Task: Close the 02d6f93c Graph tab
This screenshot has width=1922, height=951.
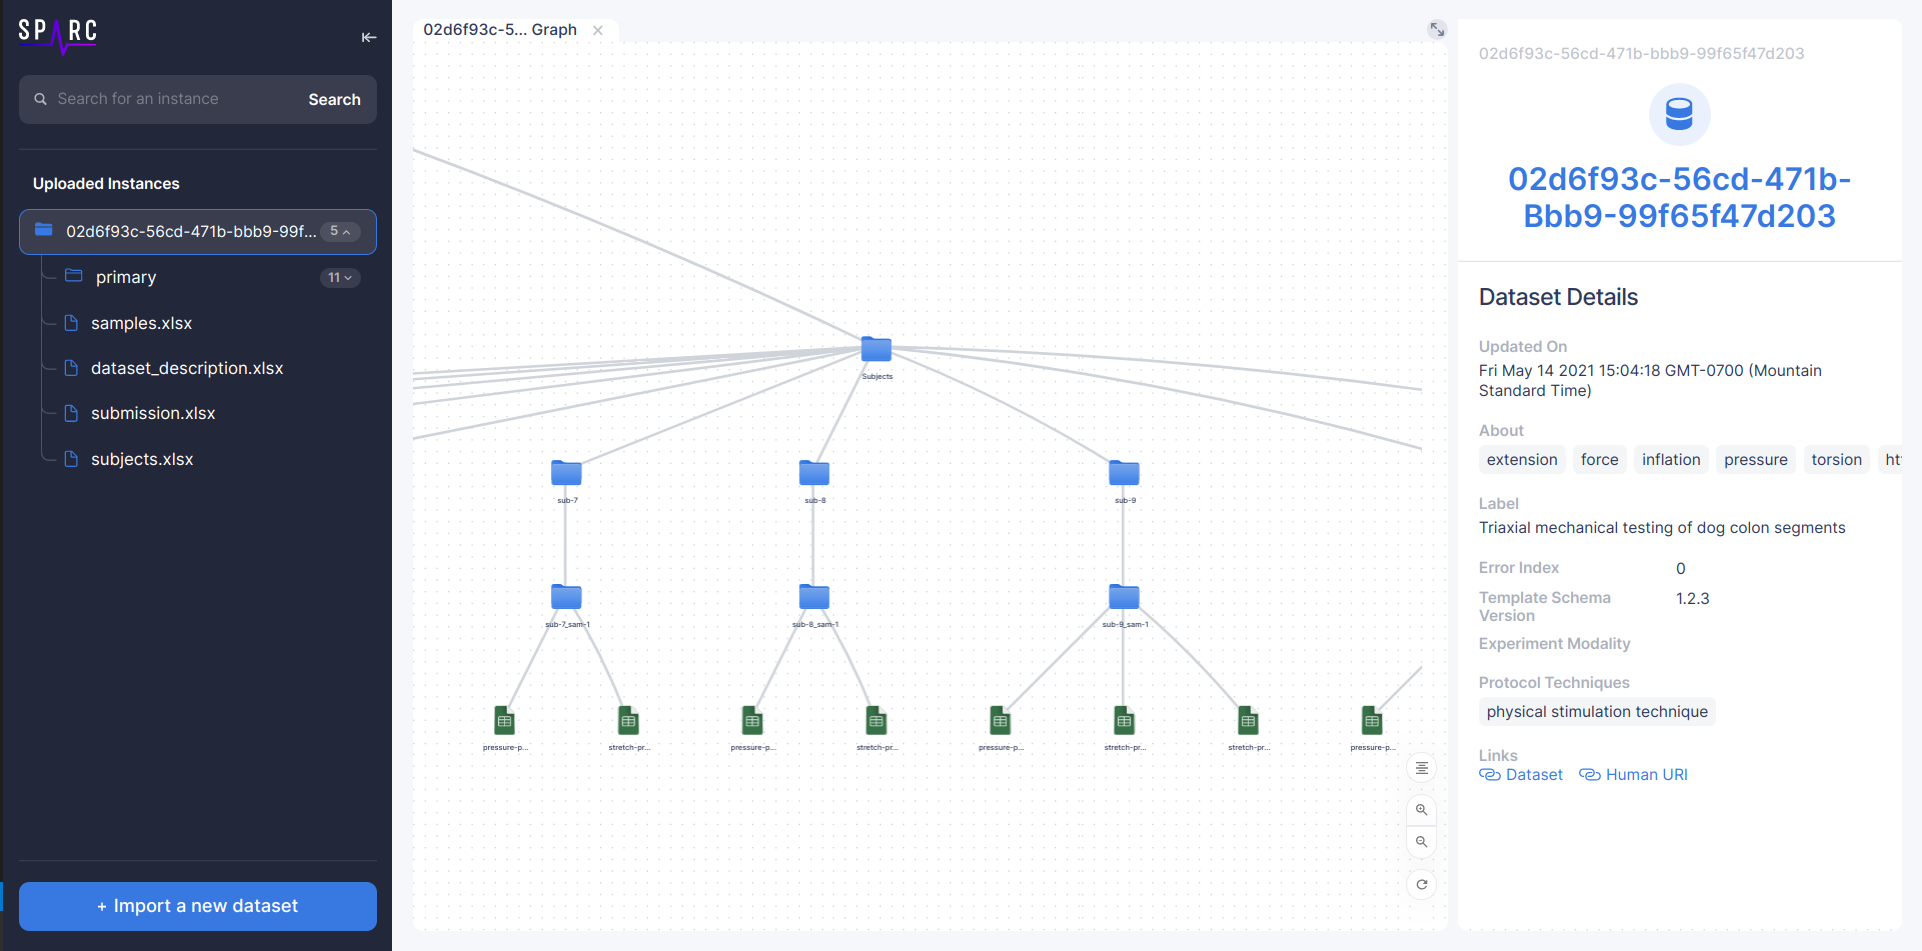Action: point(597,30)
